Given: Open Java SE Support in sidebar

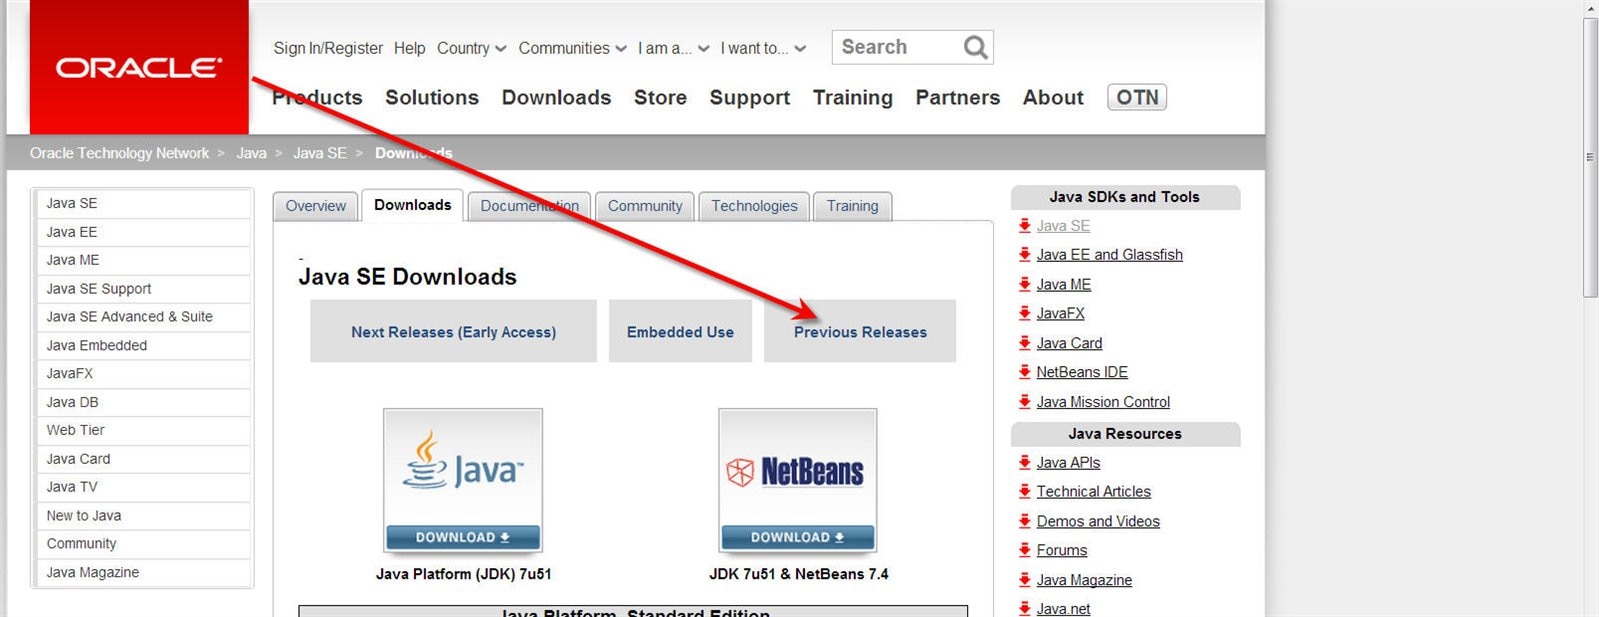Looking at the screenshot, I should click(x=143, y=289).
